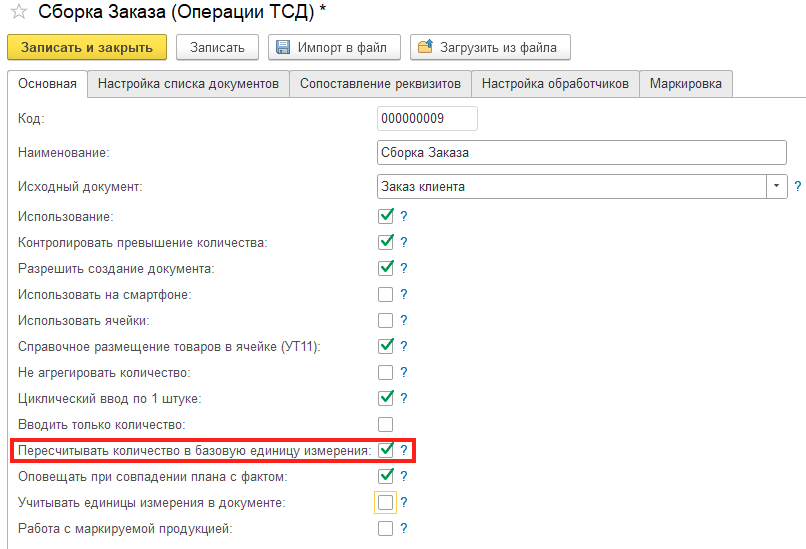Viewport: 806px width, 549px height.
Task: Open help for Использовать на смартфоне
Action: click(404, 295)
